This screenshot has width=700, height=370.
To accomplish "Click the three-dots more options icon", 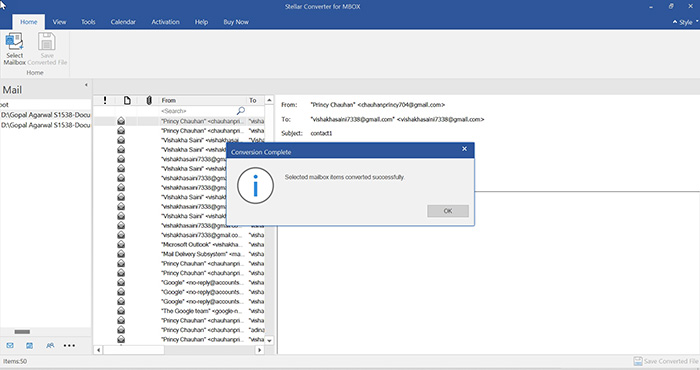I will [69, 345].
